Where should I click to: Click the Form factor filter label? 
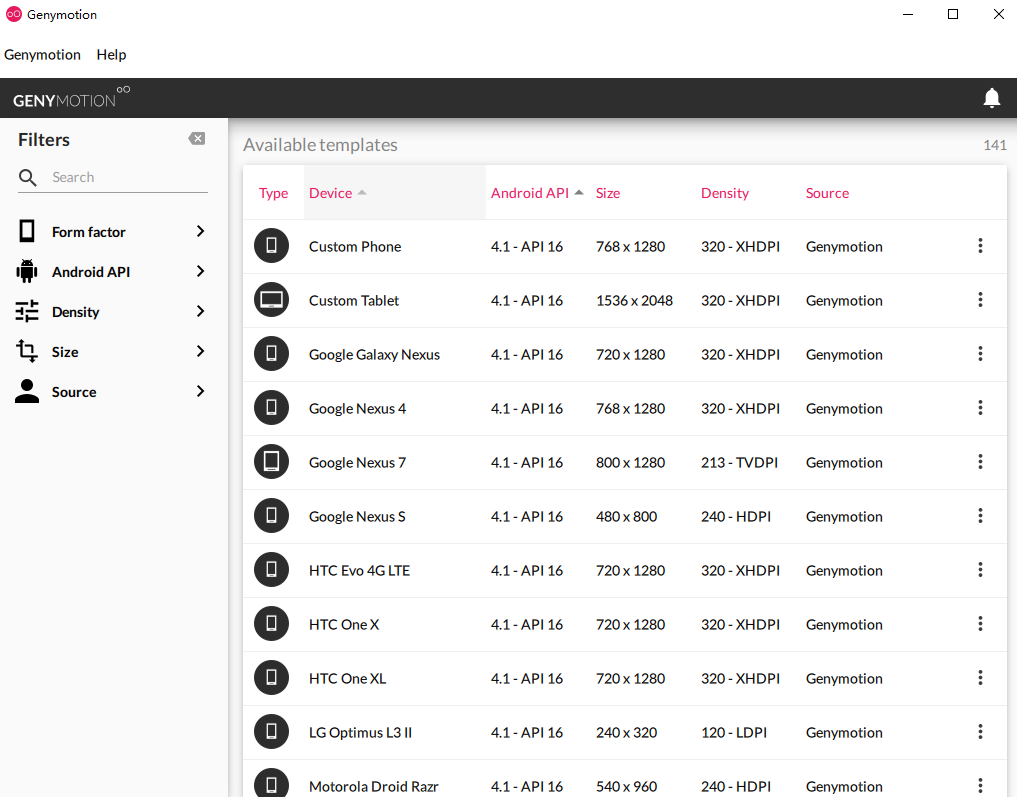pyautogui.click(x=88, y=232)
